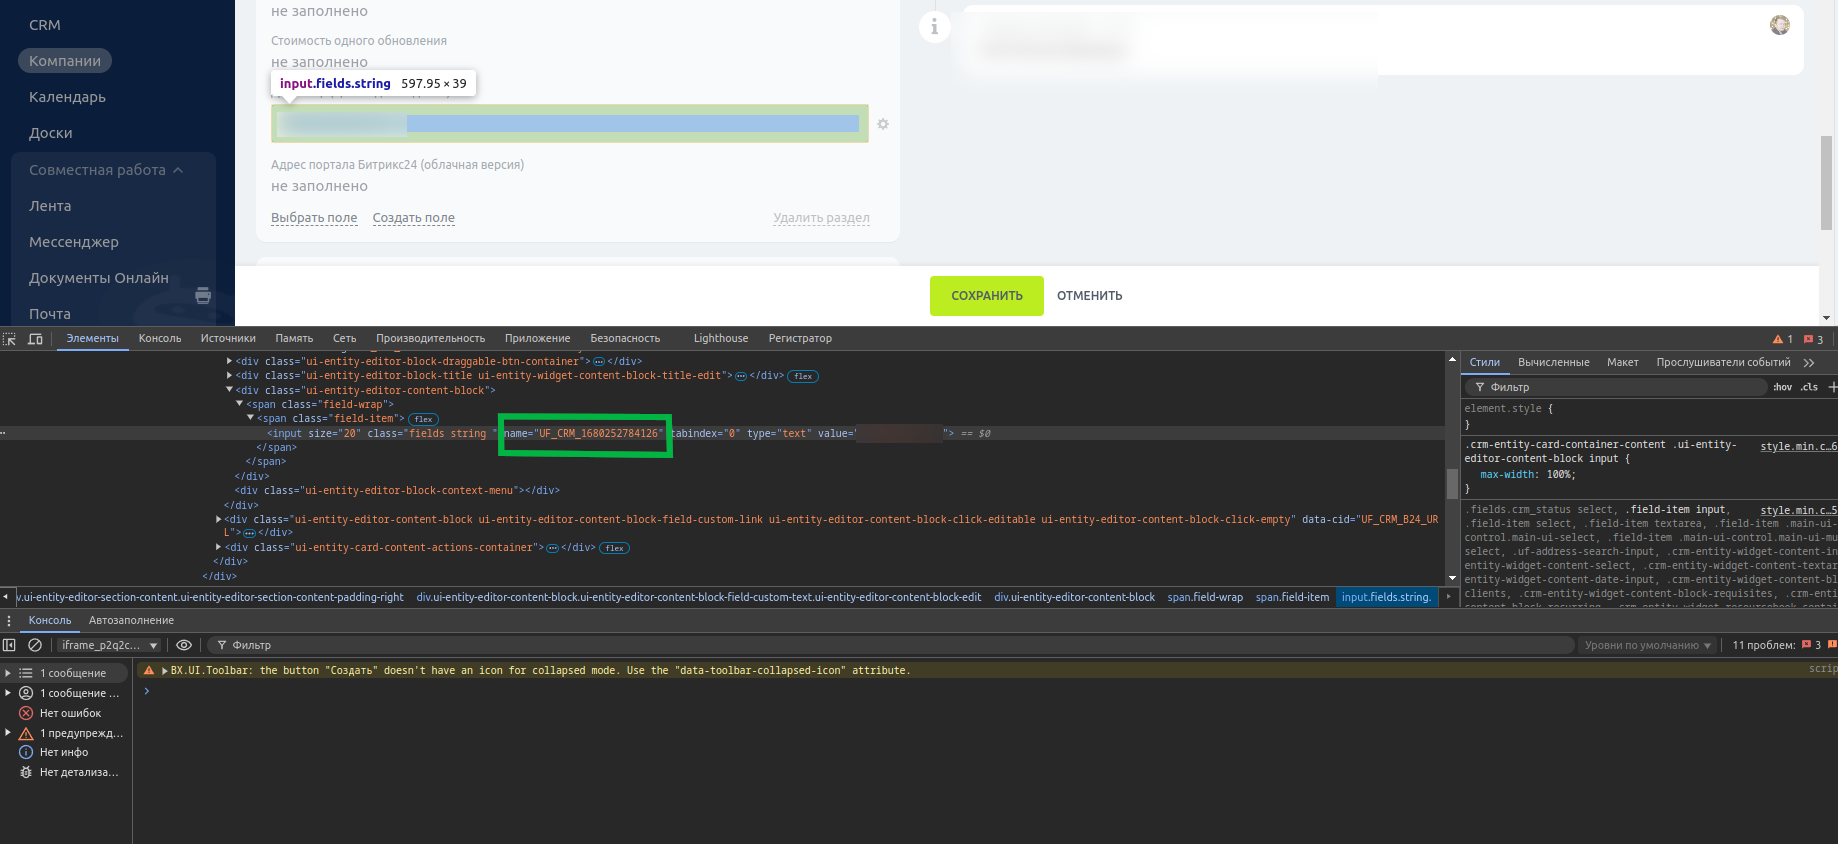
Task: Open the console drawer three-dot menu
Action: [9, 621]
